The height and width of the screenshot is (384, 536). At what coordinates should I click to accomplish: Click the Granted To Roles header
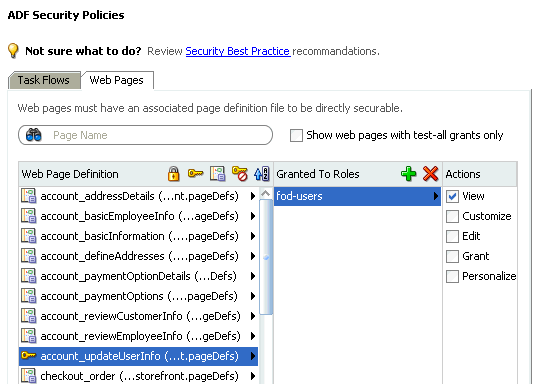pos(318,174)
